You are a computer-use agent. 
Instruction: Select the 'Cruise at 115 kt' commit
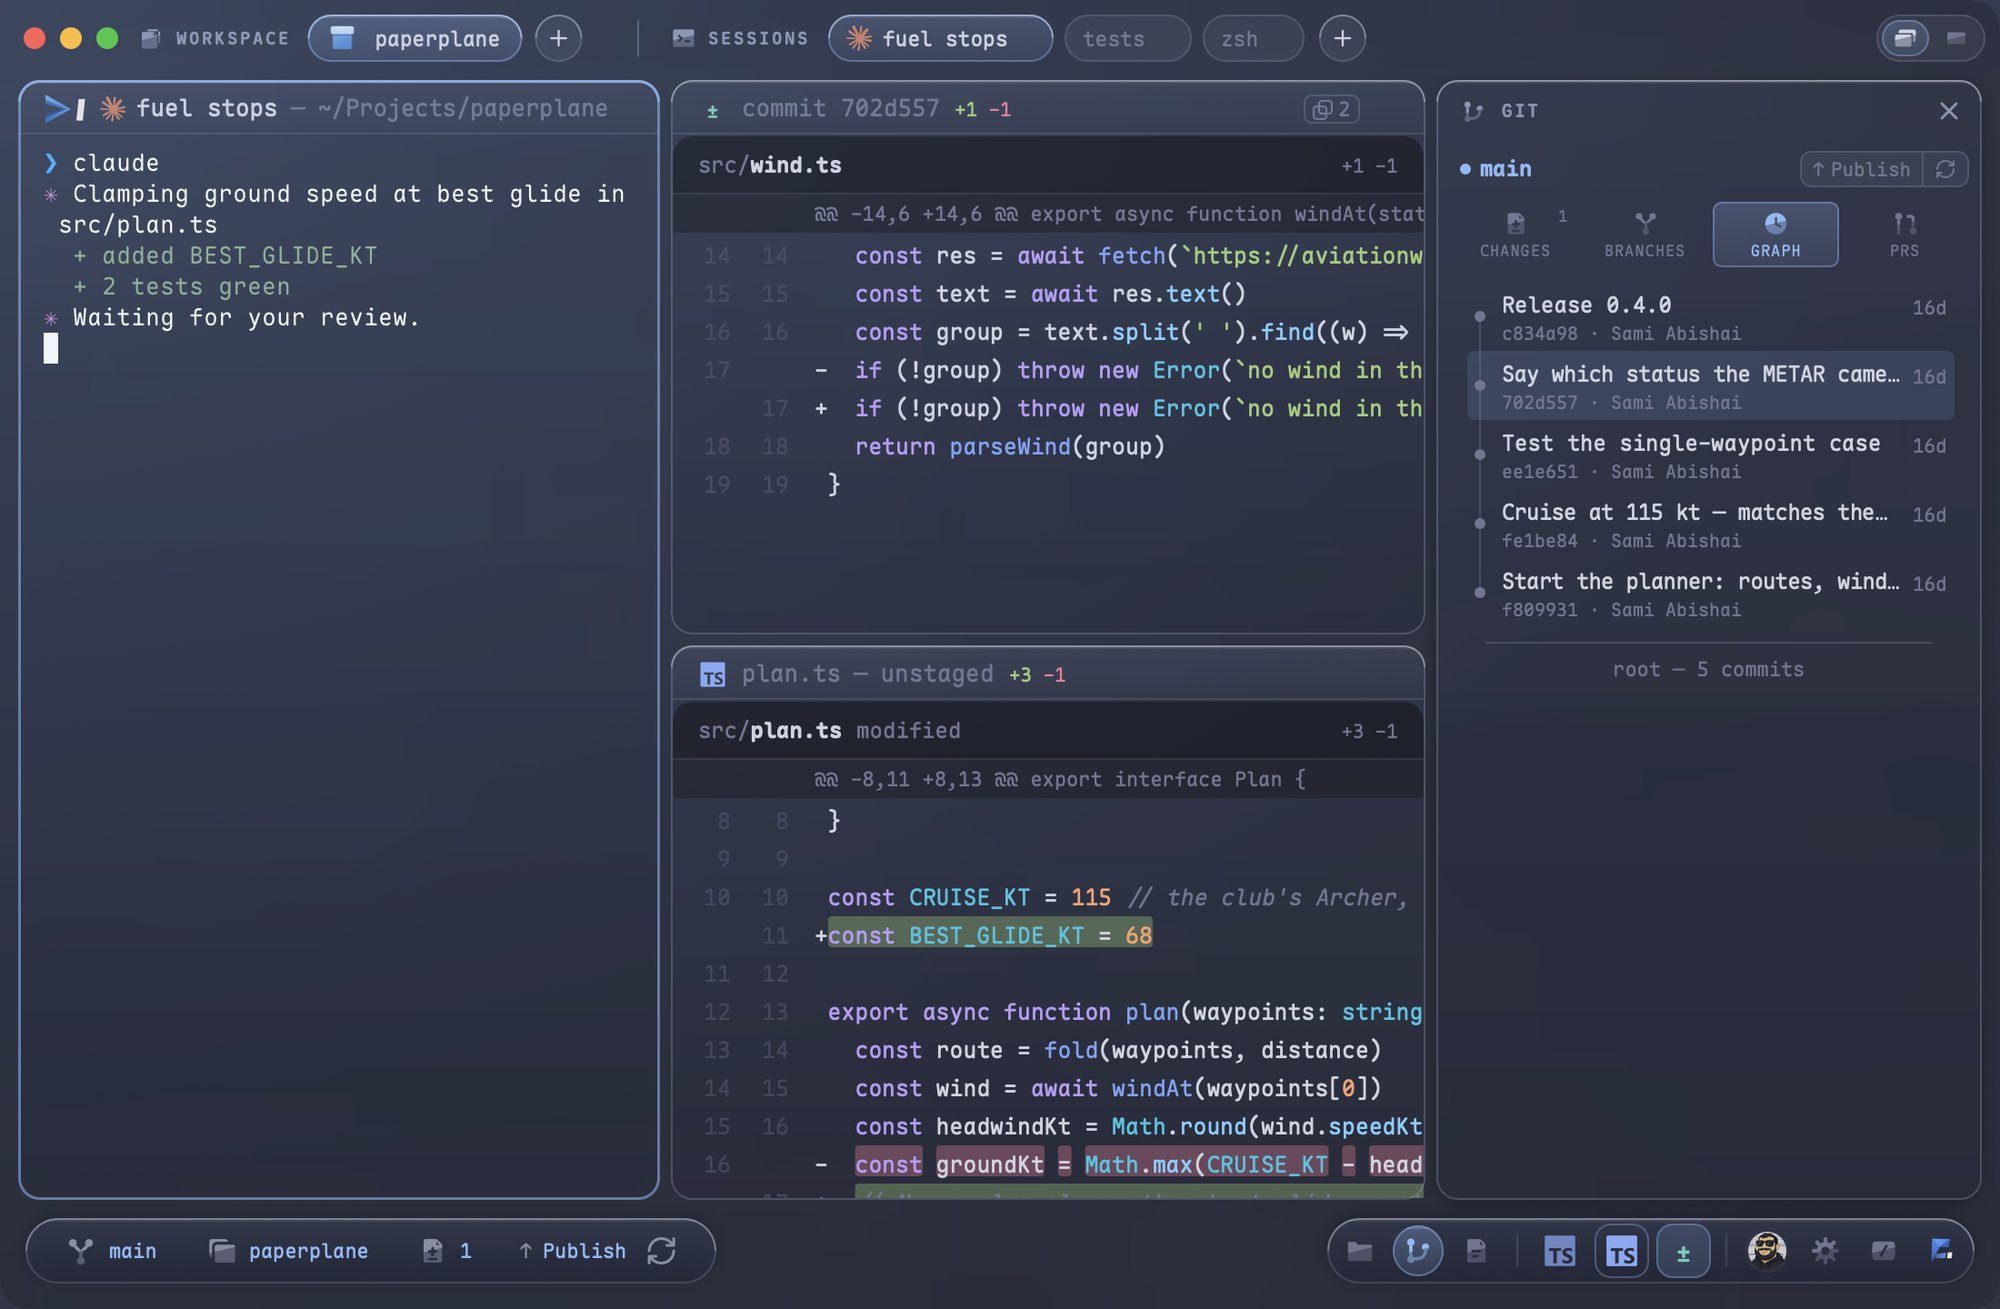pyautogui.click(x=1710, y=524)
